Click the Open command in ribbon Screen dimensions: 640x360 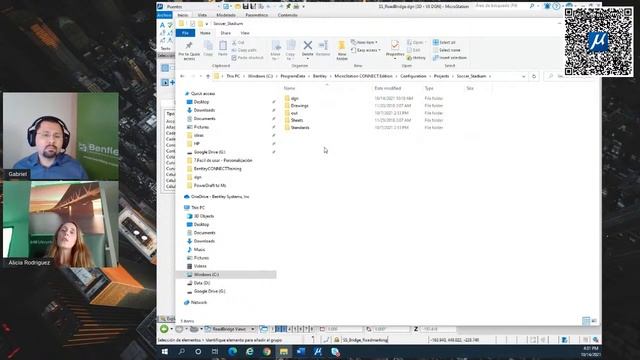tap(415, 42)
